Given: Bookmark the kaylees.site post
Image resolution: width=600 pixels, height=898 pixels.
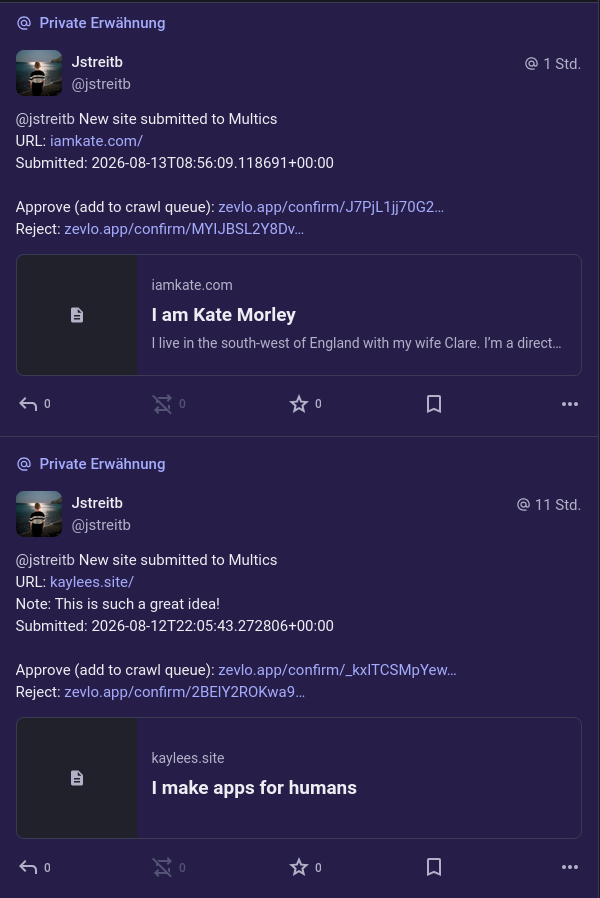Looking at the screenshot, I should tap(434, 867).
